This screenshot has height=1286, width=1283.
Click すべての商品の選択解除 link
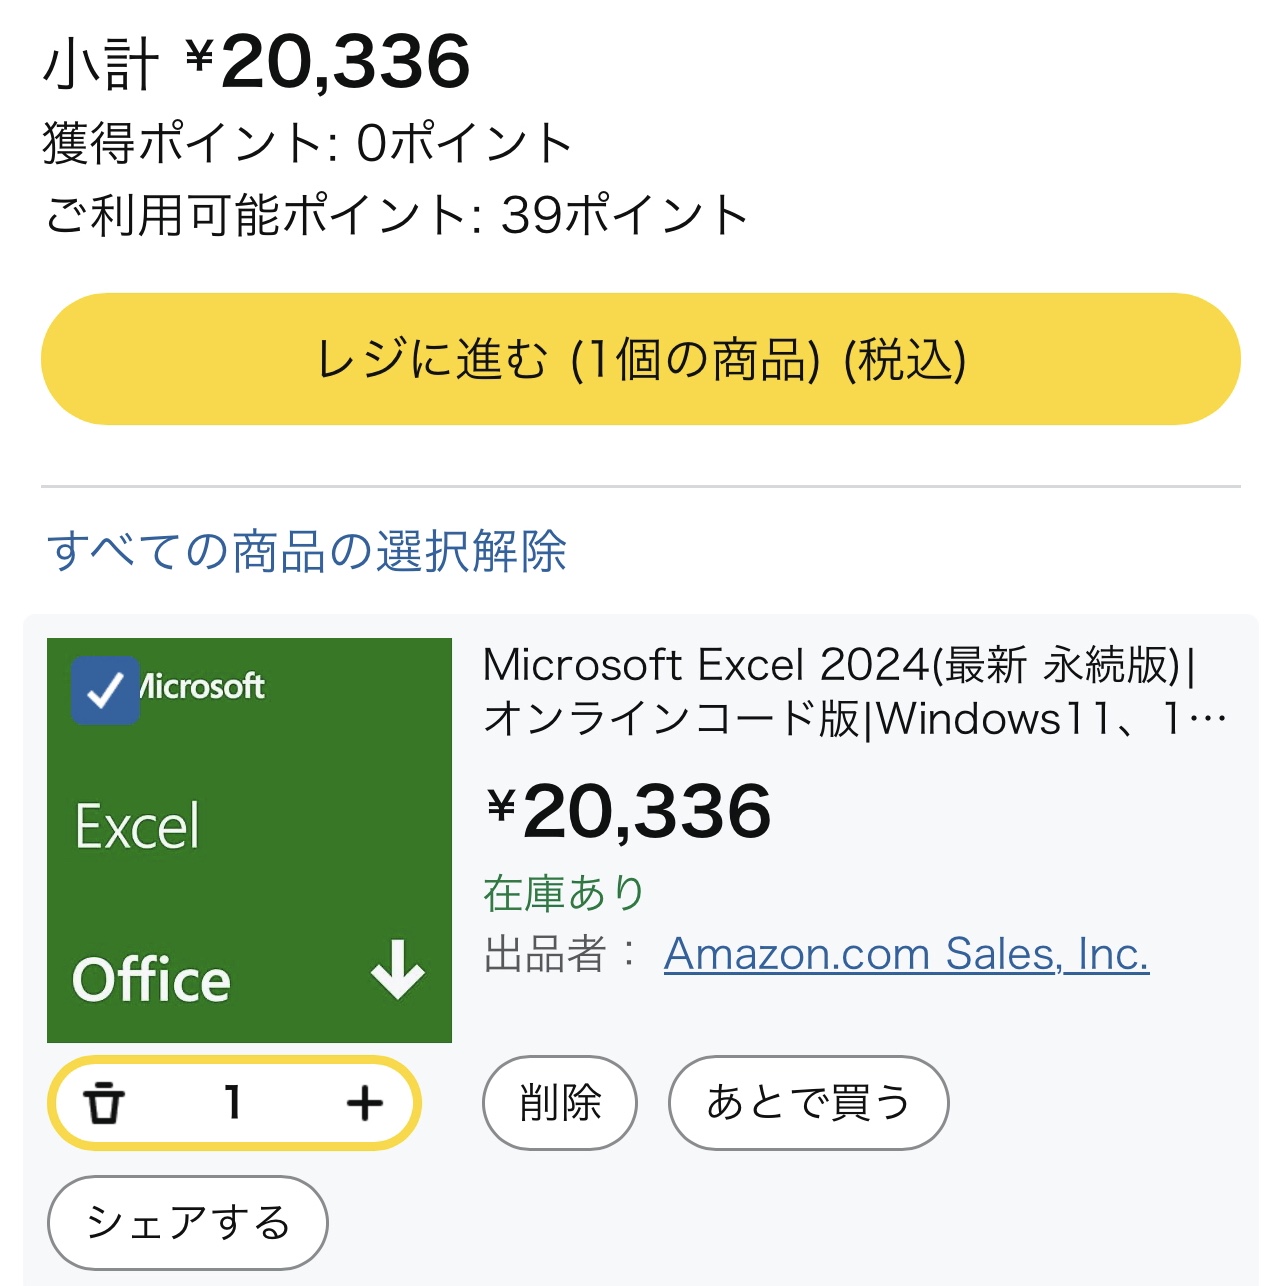(x=307, y=551)
